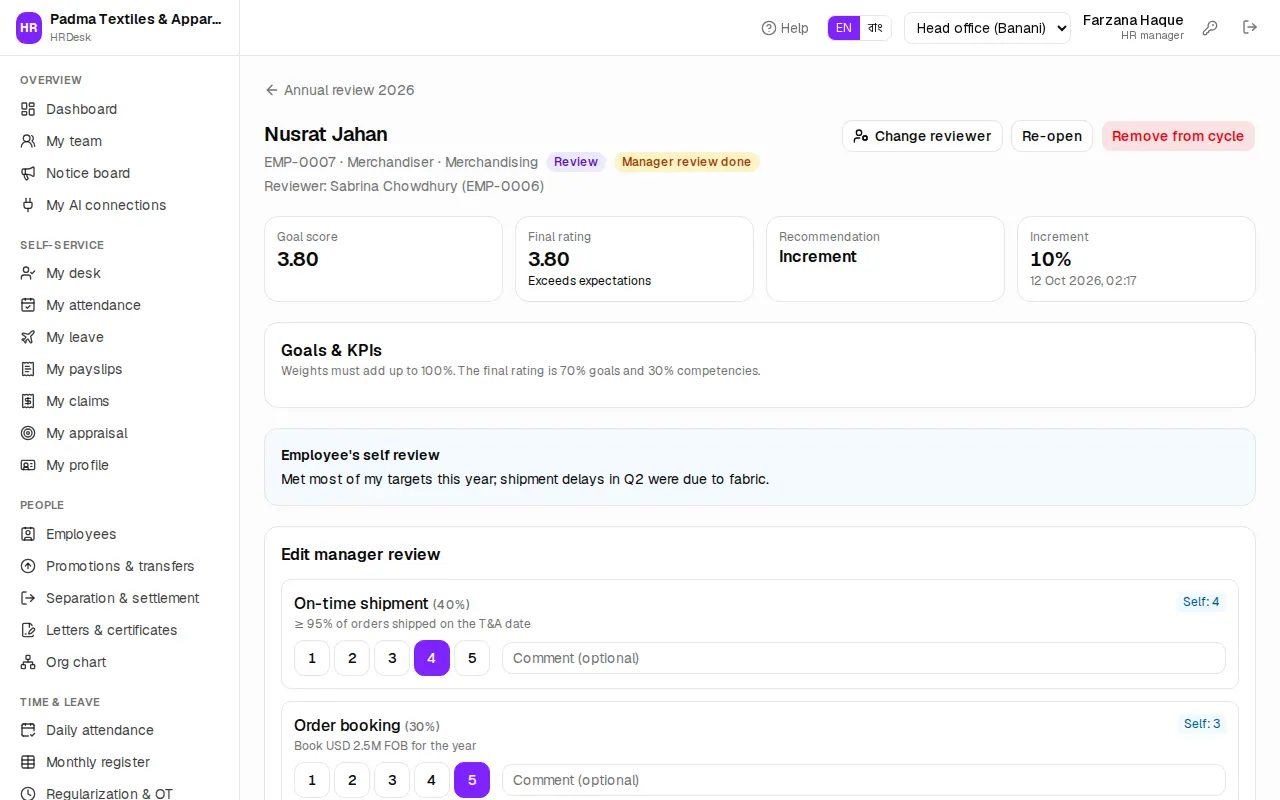
Task: Click the 'Manager review done' status badge
Action: pyautogui.click(x=687, y=162)
